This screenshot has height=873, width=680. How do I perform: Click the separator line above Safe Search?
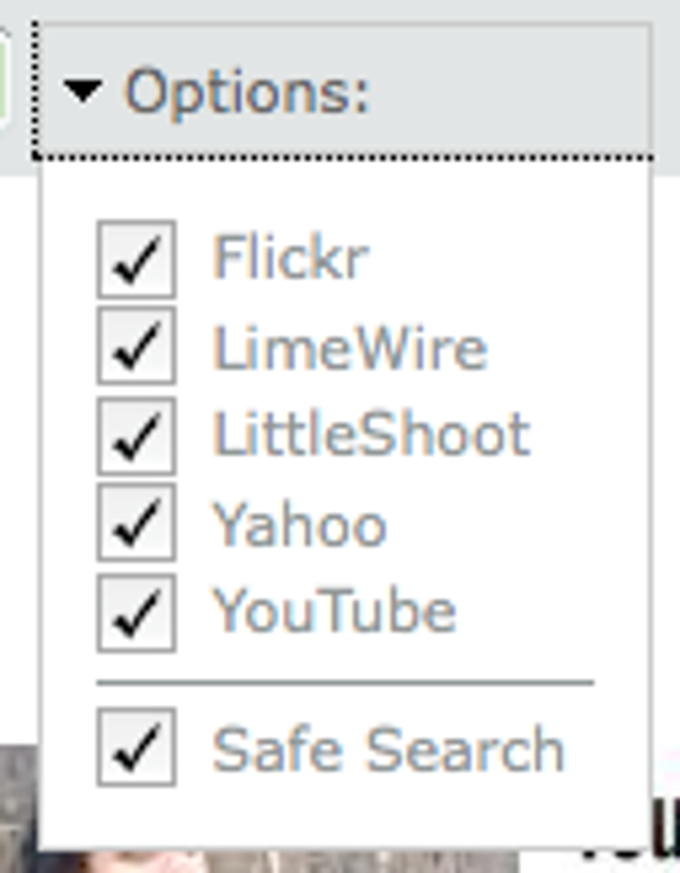(345, 682)
